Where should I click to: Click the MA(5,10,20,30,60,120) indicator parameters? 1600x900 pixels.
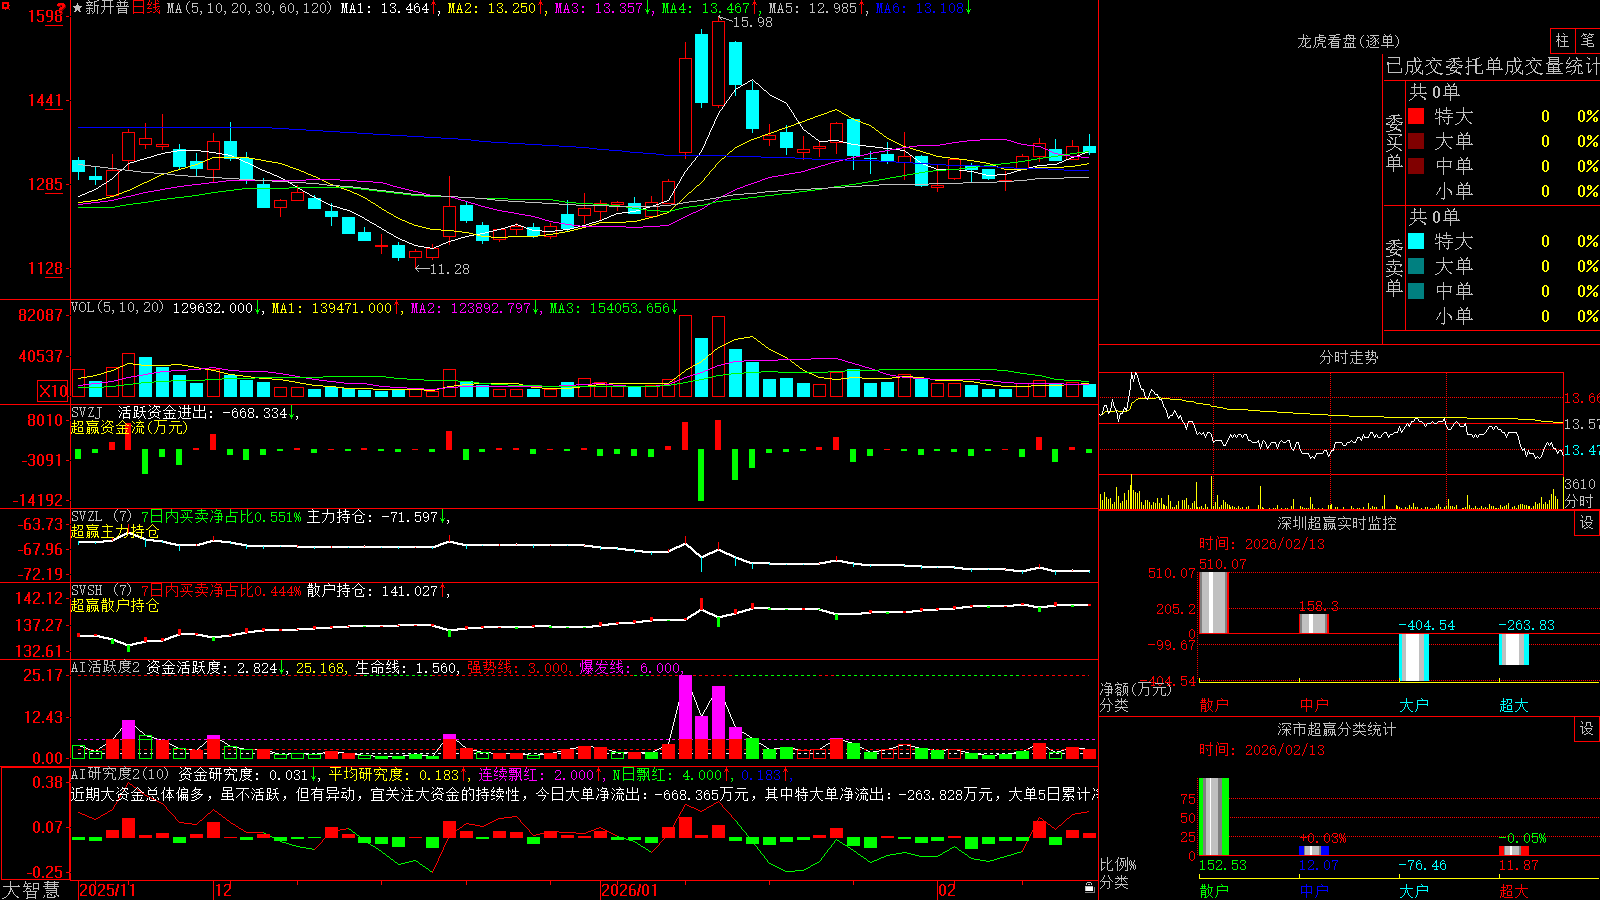(x=249, y=8)
